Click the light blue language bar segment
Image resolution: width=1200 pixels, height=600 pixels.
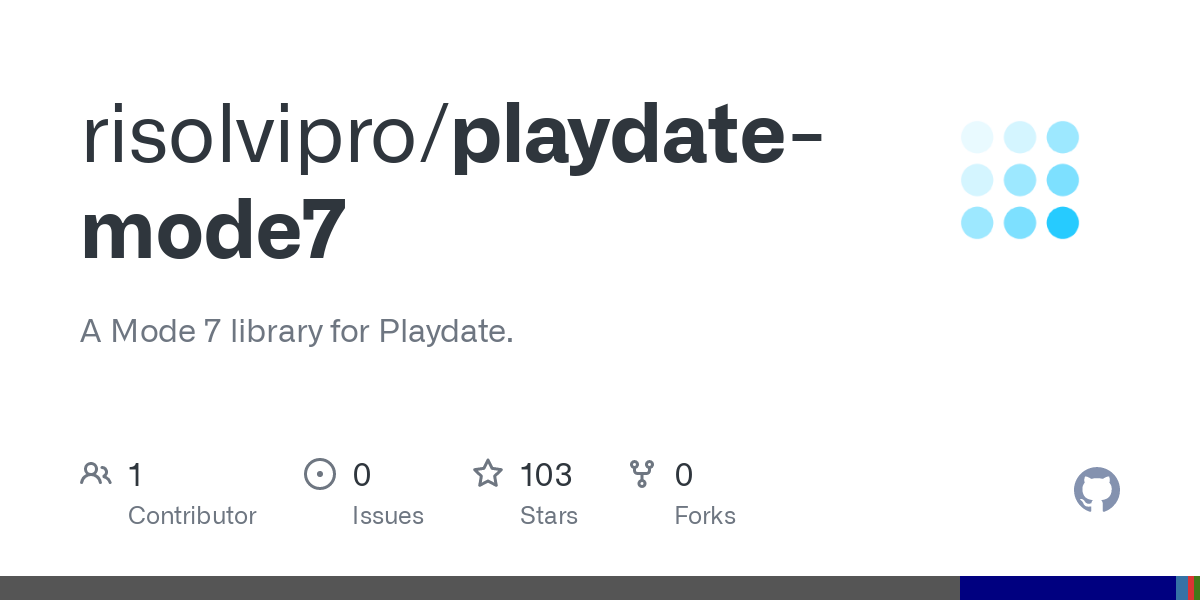(1180, 588)
